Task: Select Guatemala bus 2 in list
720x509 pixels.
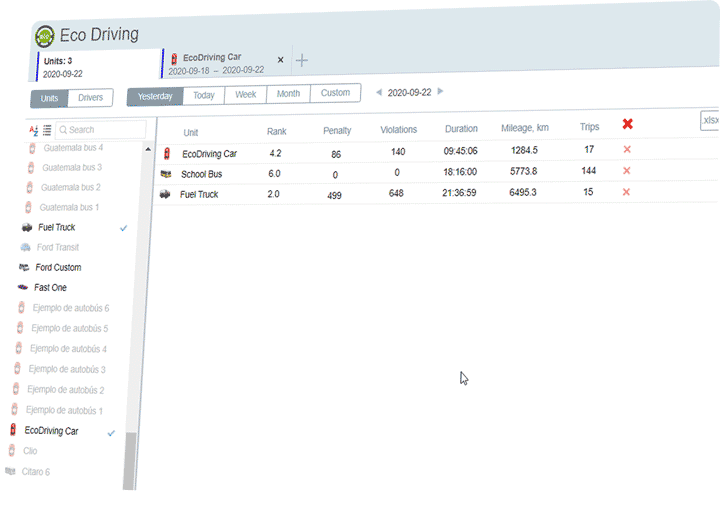Action: tap(71, 187)
